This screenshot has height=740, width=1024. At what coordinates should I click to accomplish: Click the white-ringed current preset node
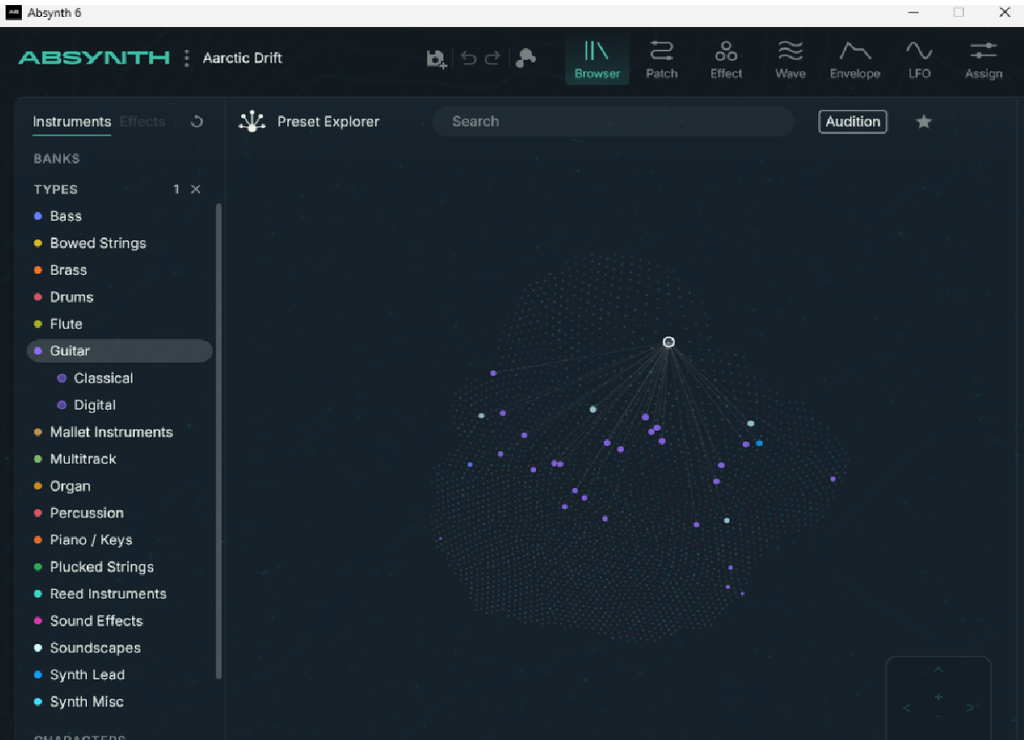pos(668,342)
